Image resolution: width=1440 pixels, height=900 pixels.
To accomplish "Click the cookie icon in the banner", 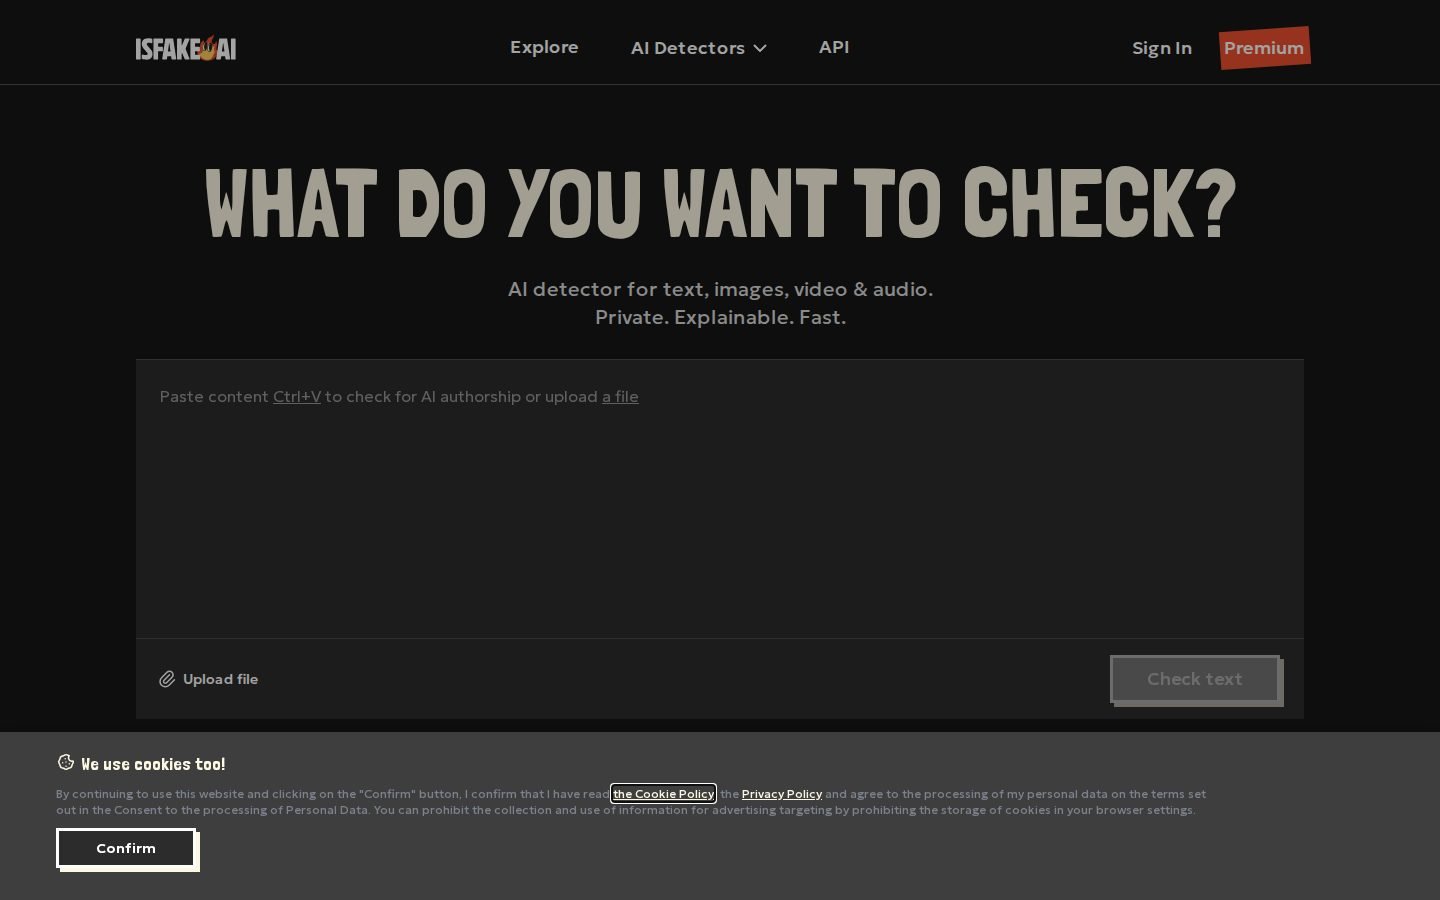I will (x=66, y=762).
